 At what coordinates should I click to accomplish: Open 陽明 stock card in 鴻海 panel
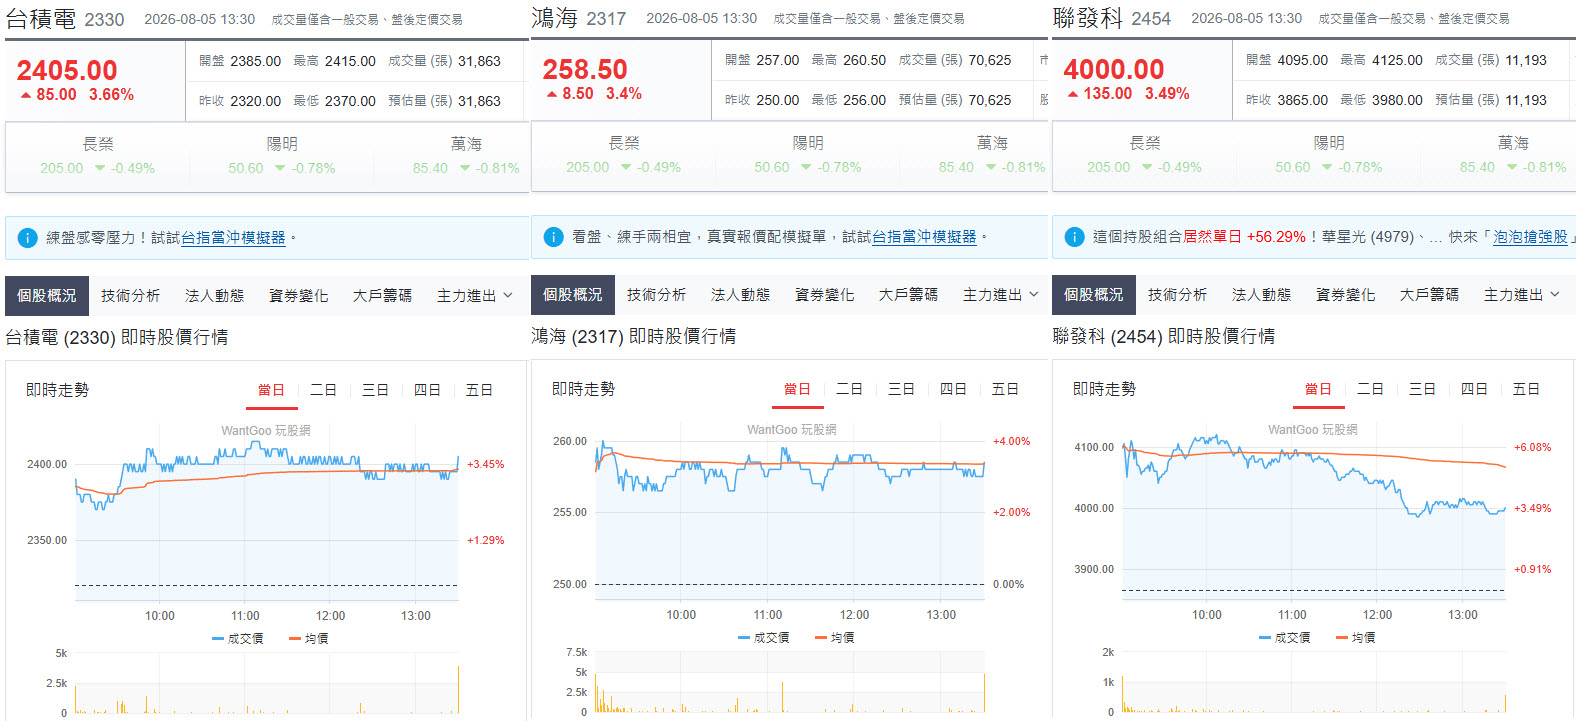pos(808,155)
